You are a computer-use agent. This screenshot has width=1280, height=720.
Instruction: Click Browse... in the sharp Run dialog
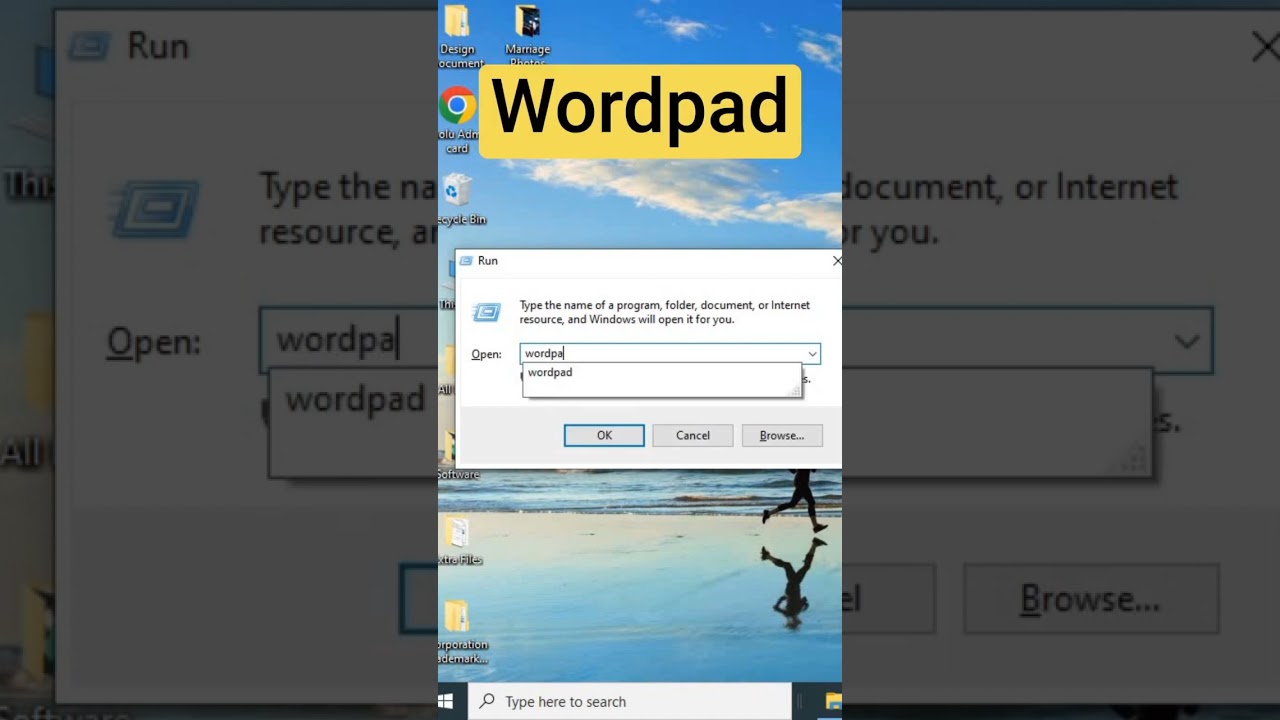[782, 435]
